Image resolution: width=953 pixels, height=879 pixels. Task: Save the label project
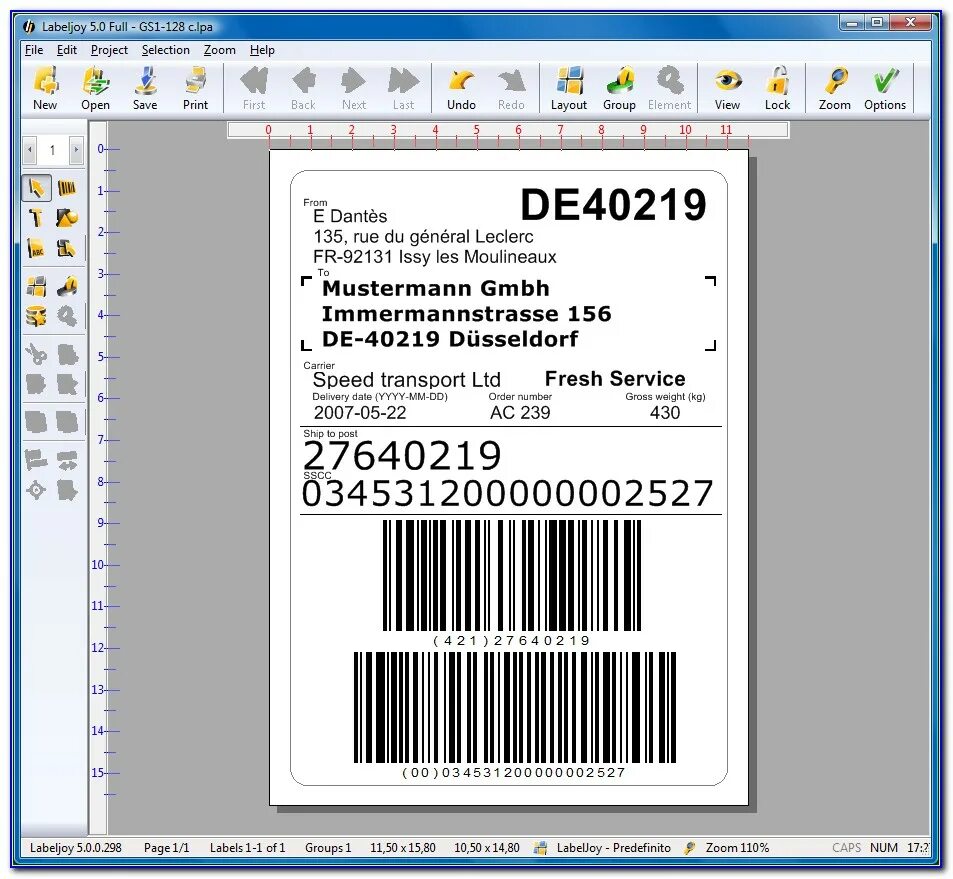pos(145,89)
